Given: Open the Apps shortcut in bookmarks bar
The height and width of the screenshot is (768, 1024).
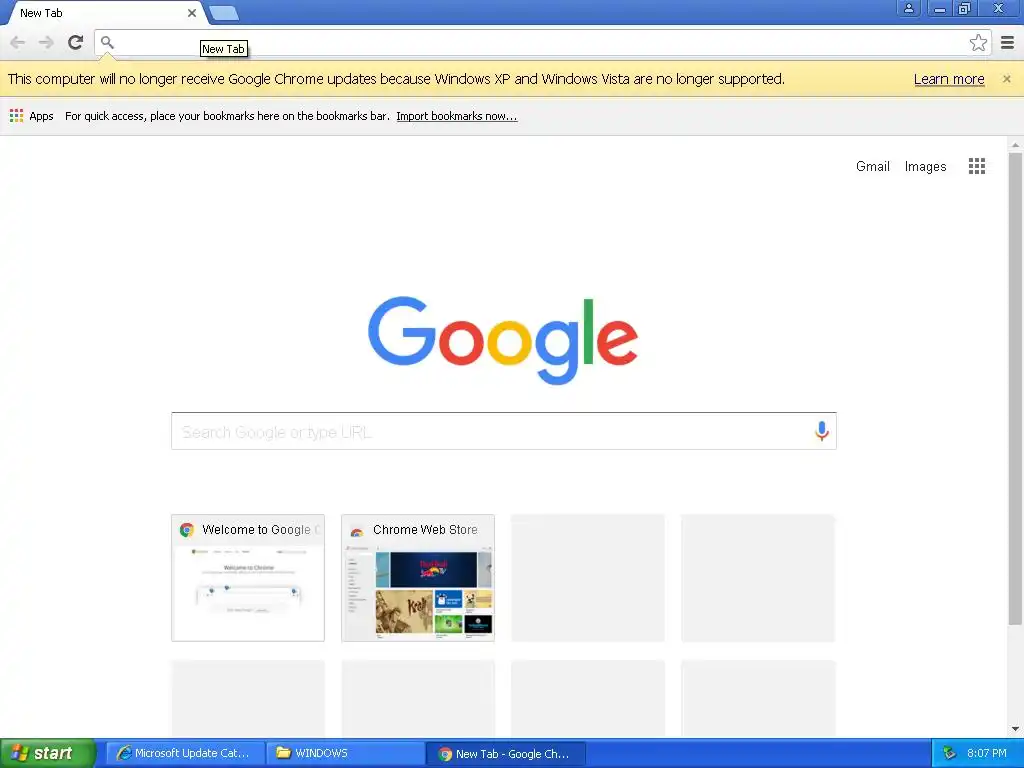Looking at the screenshot, I should [x=31, y=116].
